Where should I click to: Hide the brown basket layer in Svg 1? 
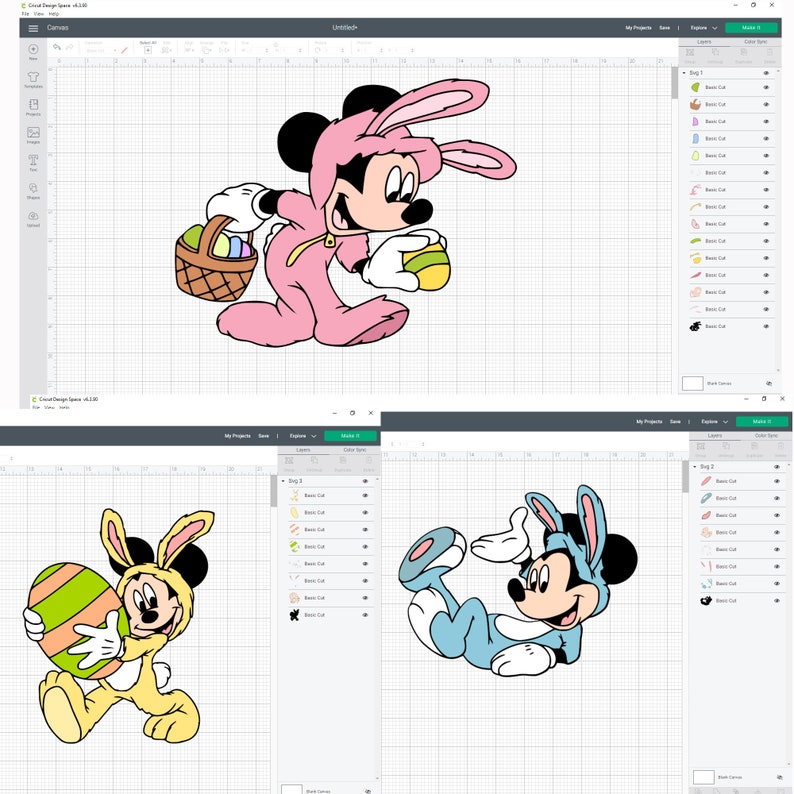pyautogui.click(x=766, y=104)
